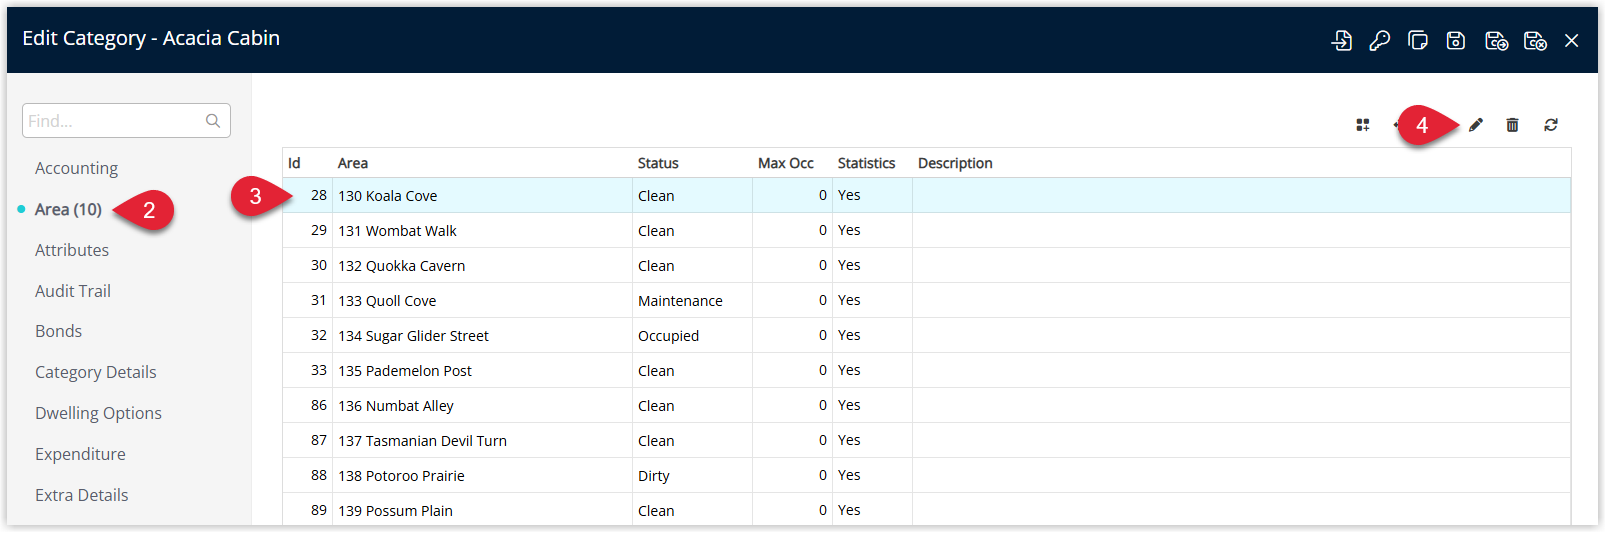Go to the Bonds section

coord(58,331)
